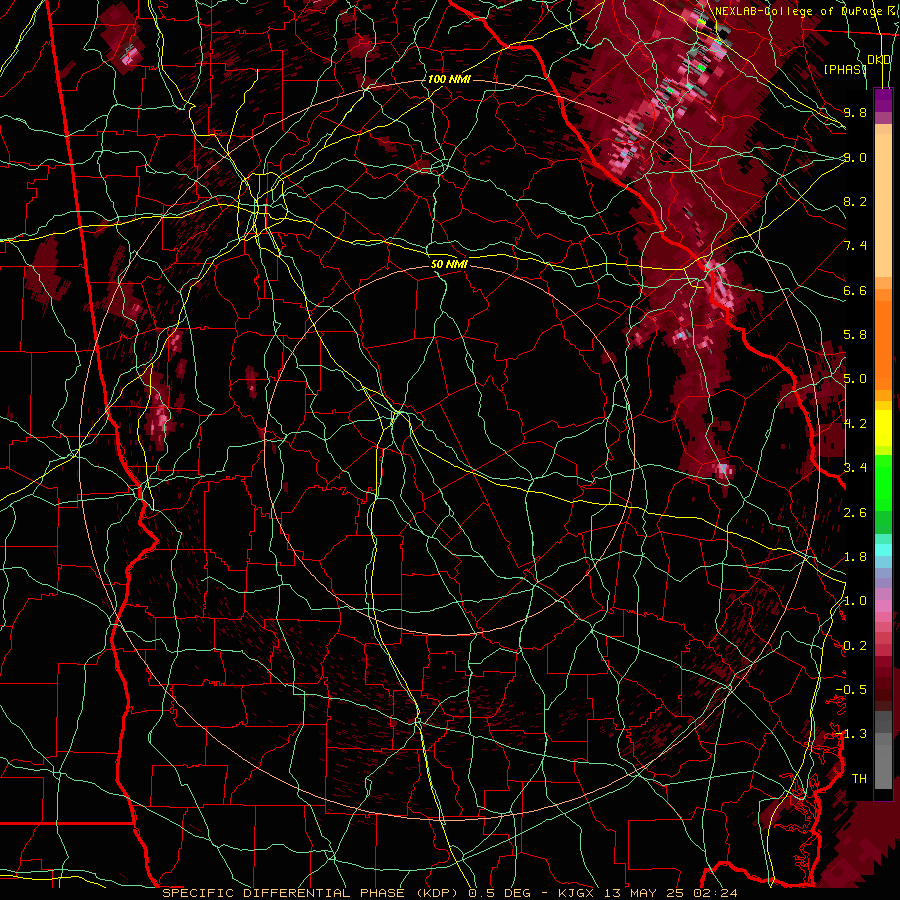Image resolution: width=900 pixels, height=900 pixels.
Task: Pick the yellow swatch in the color bar
Action: pyautogui.click(x=883, y=428)
